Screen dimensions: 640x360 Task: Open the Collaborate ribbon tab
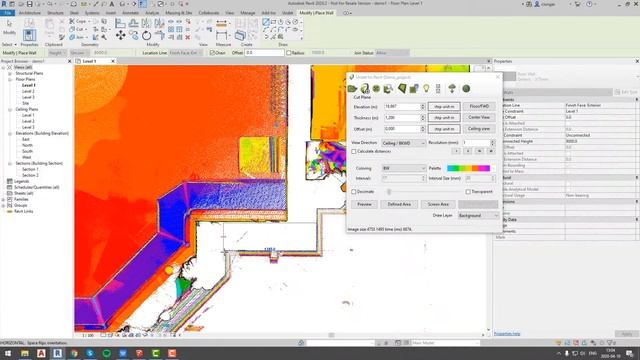click(209, 13)
